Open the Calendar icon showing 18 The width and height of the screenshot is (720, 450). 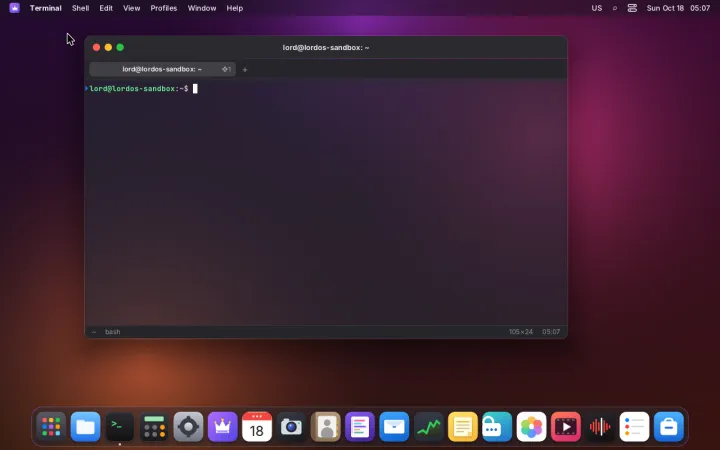click(x=257, y=427)
